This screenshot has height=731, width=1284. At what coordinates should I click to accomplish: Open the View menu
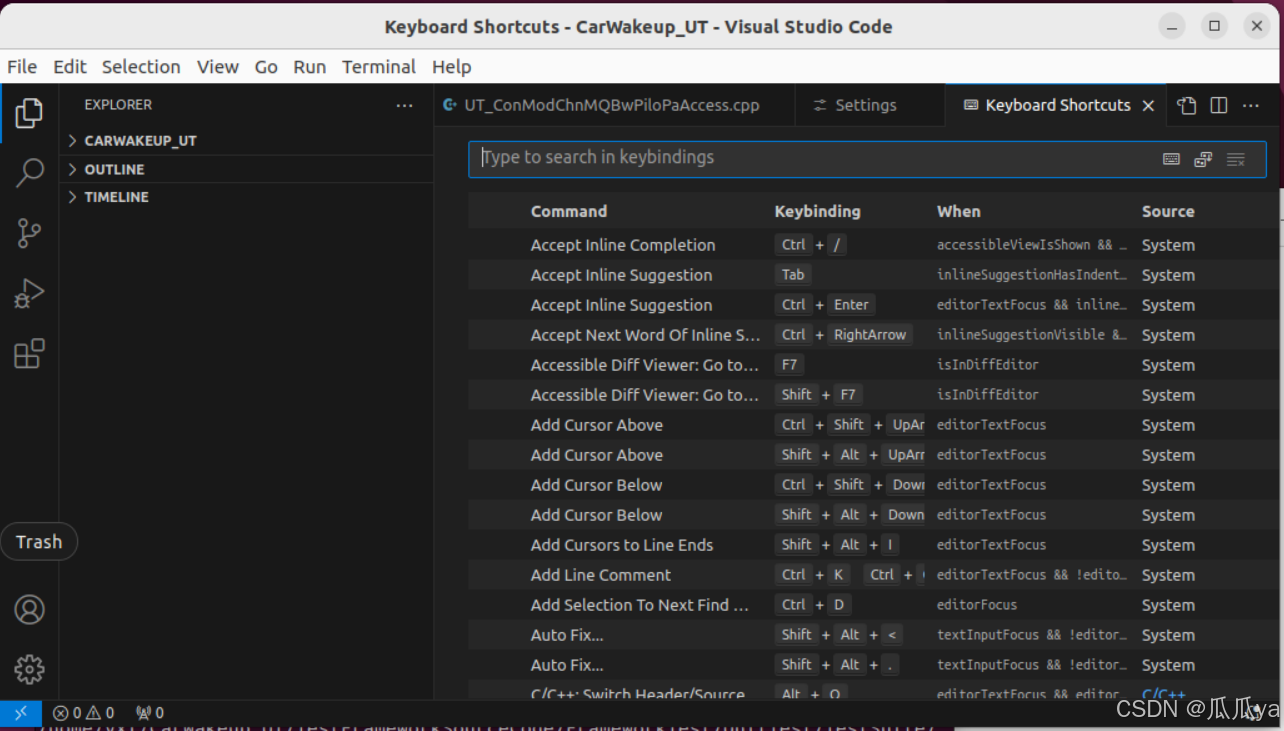(x=217, y=67)
